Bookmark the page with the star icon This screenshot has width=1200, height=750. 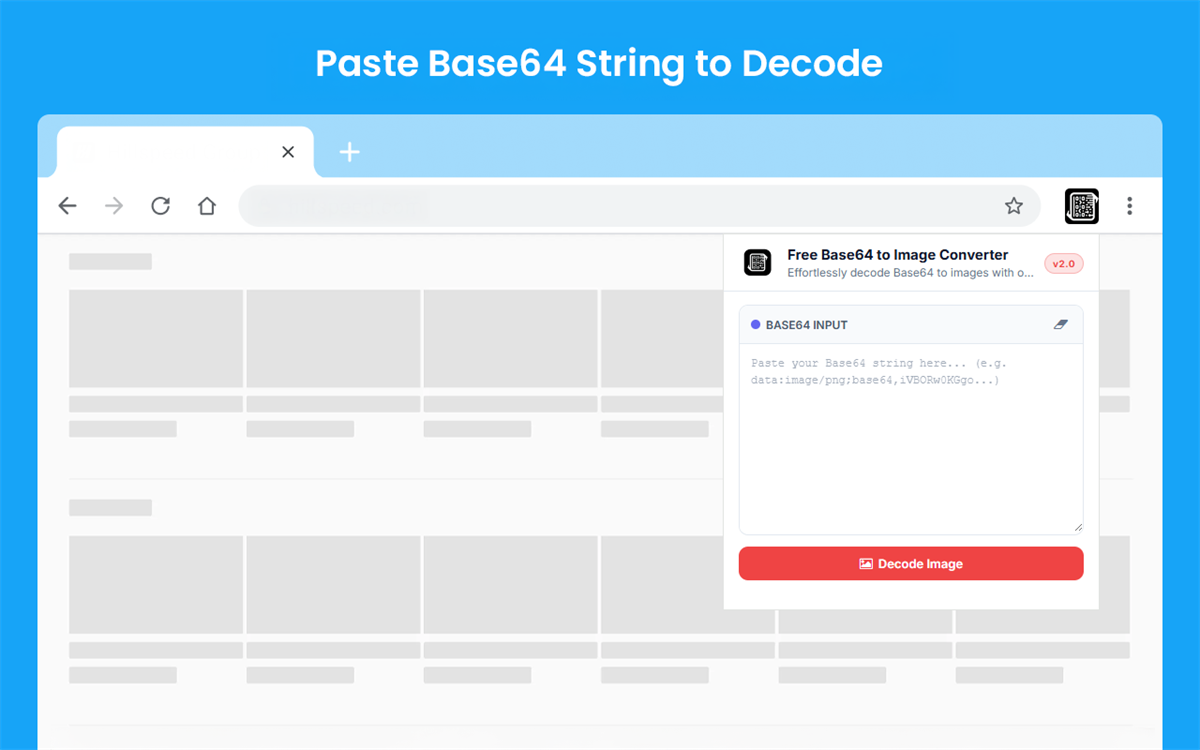[1014, 206]
